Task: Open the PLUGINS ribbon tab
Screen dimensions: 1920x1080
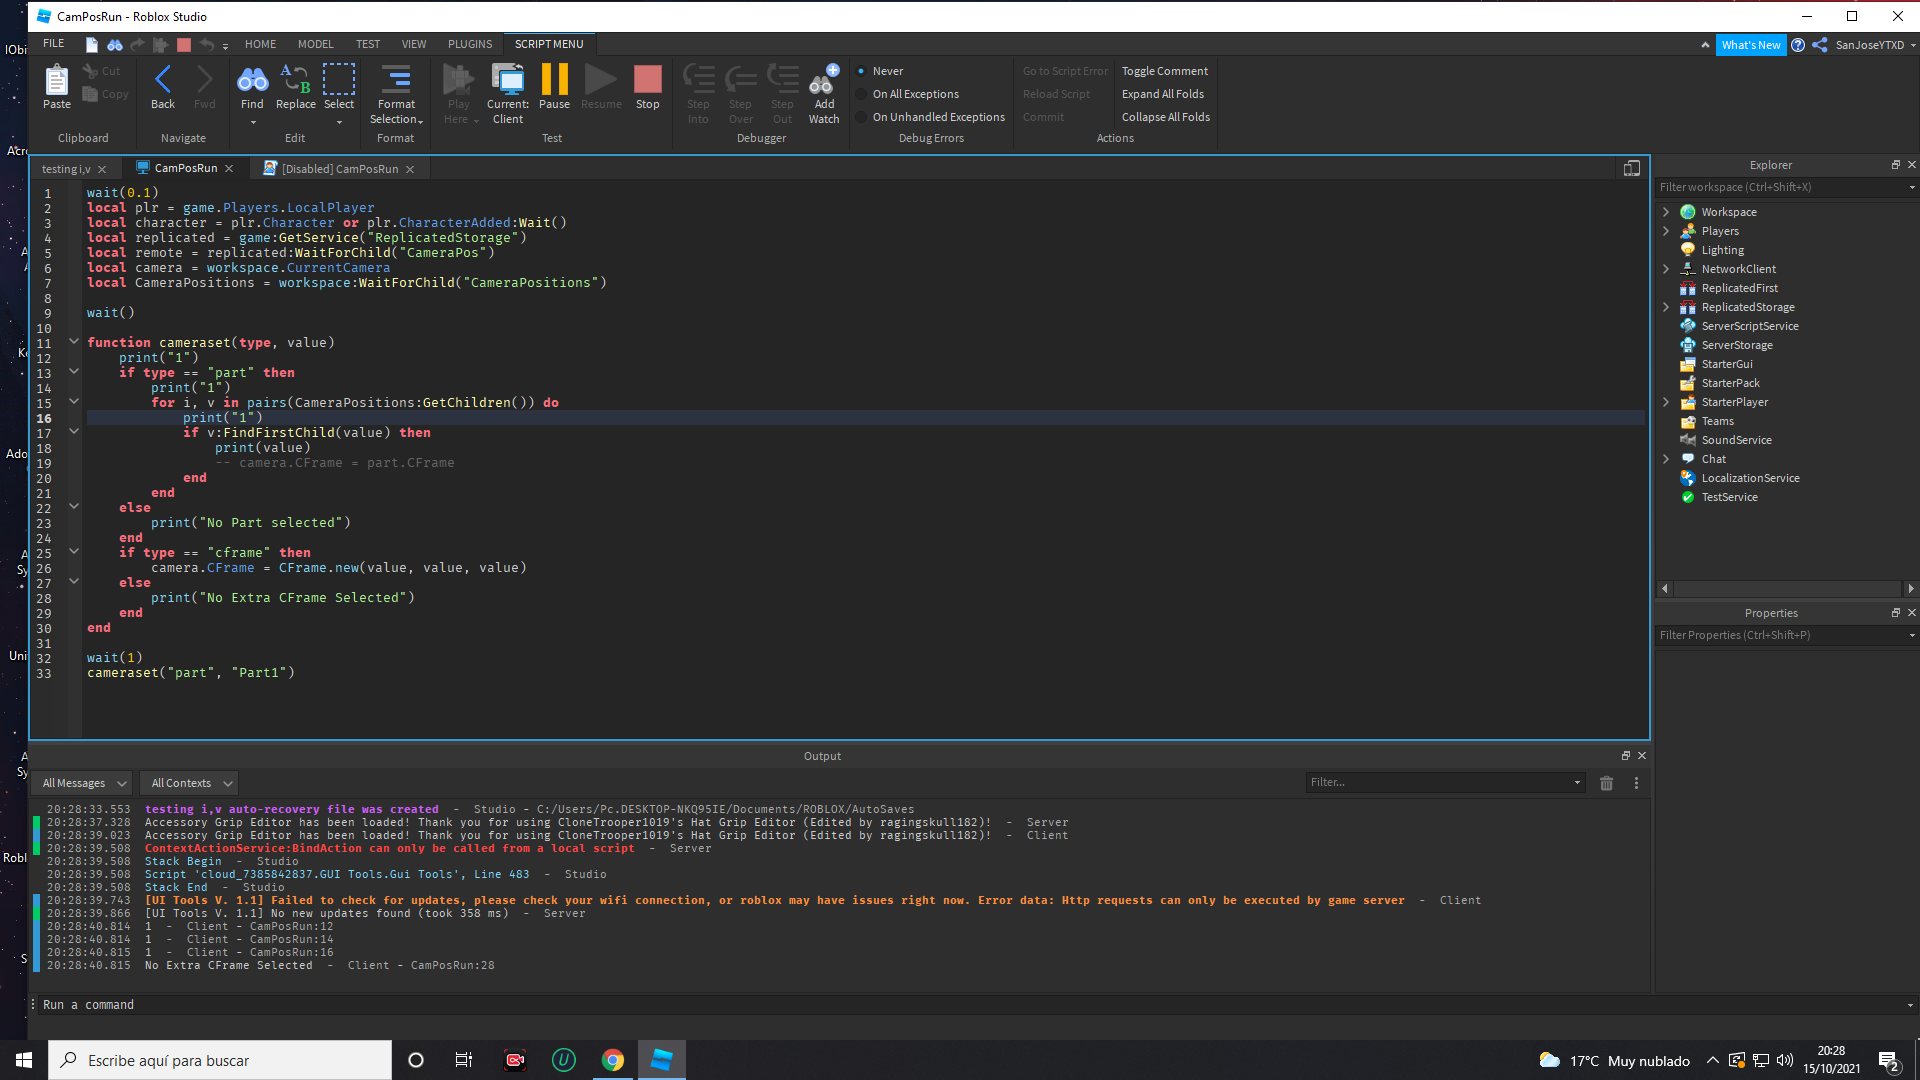Action: pyautogui.click(x=470, y=44)
